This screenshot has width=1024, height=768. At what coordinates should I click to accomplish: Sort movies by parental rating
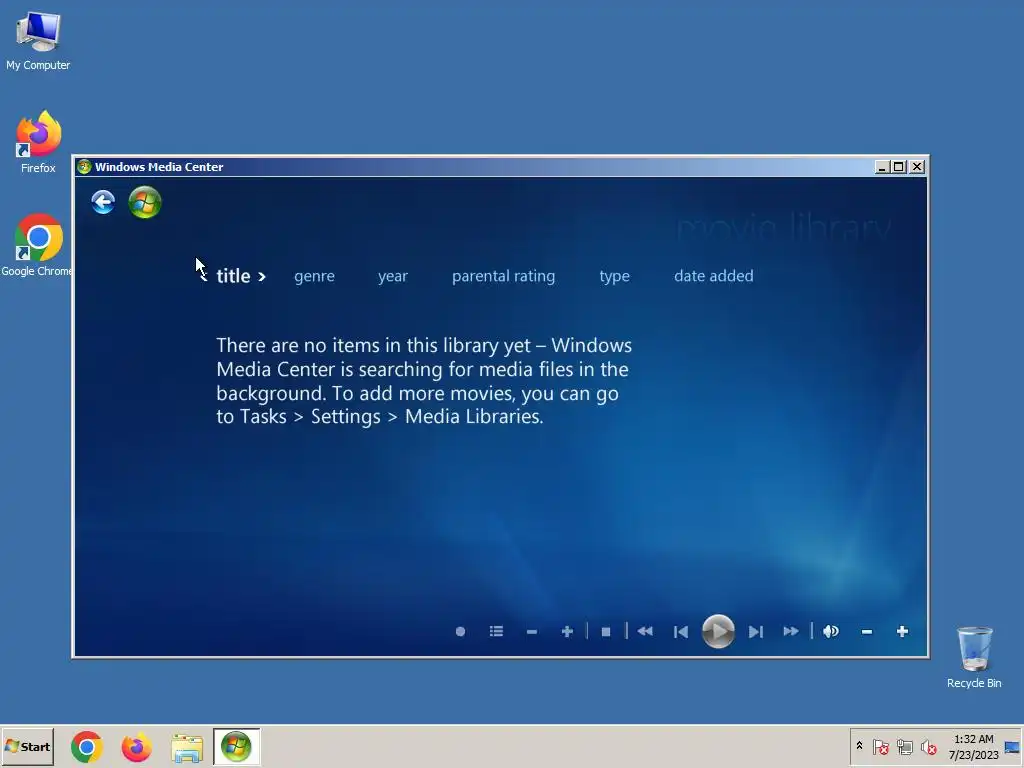tap(504, 276)
